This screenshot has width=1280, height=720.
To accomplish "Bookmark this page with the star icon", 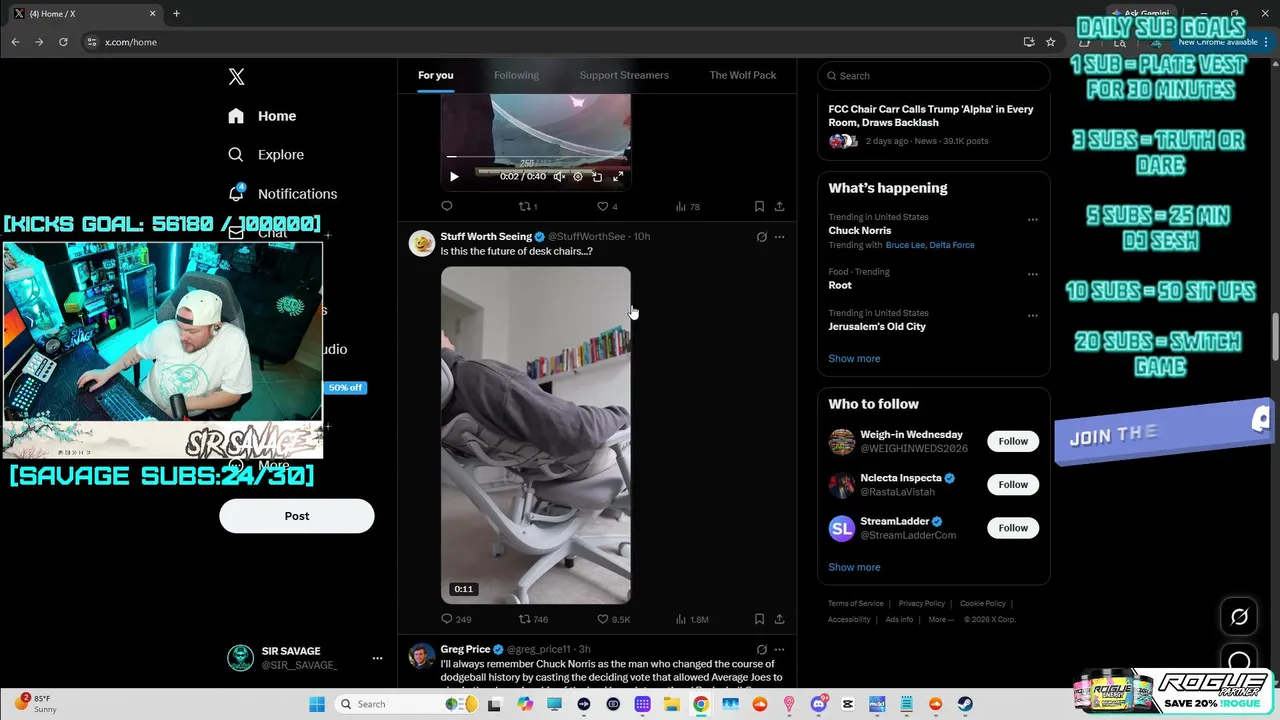I will [x=1050, y=42].
